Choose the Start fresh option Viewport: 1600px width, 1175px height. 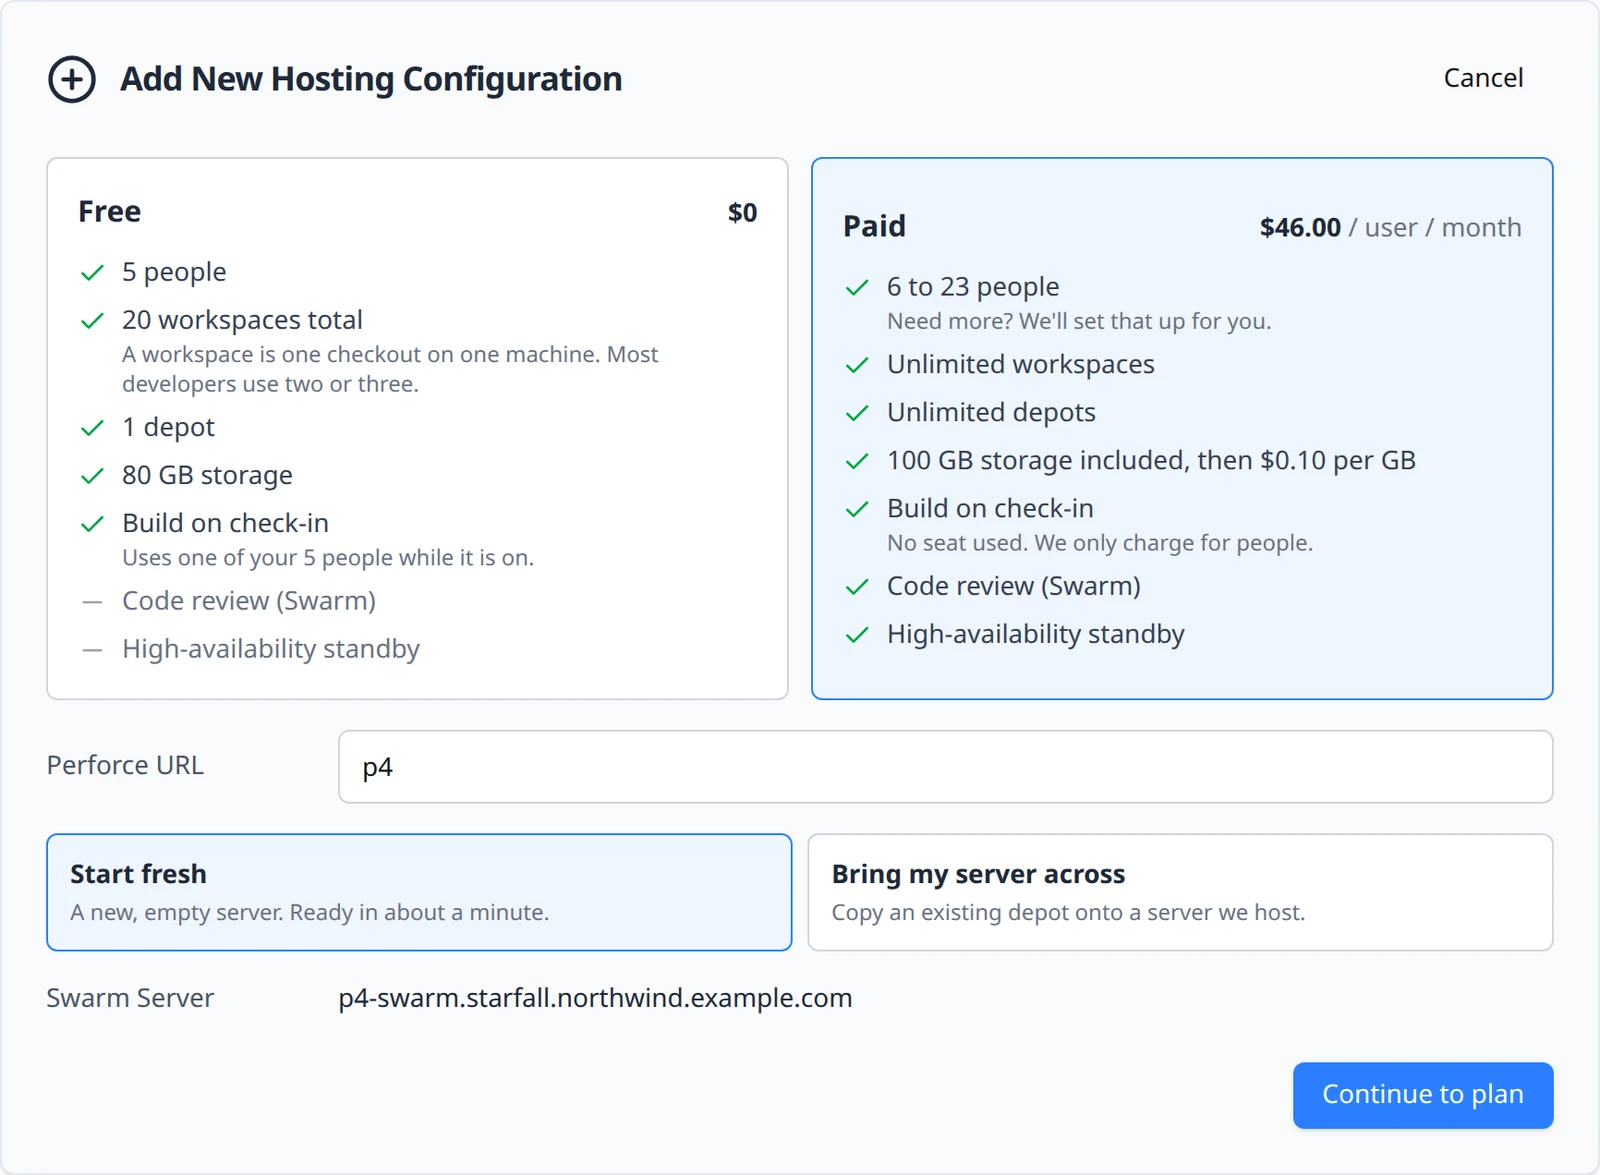[x=419, y=892]
